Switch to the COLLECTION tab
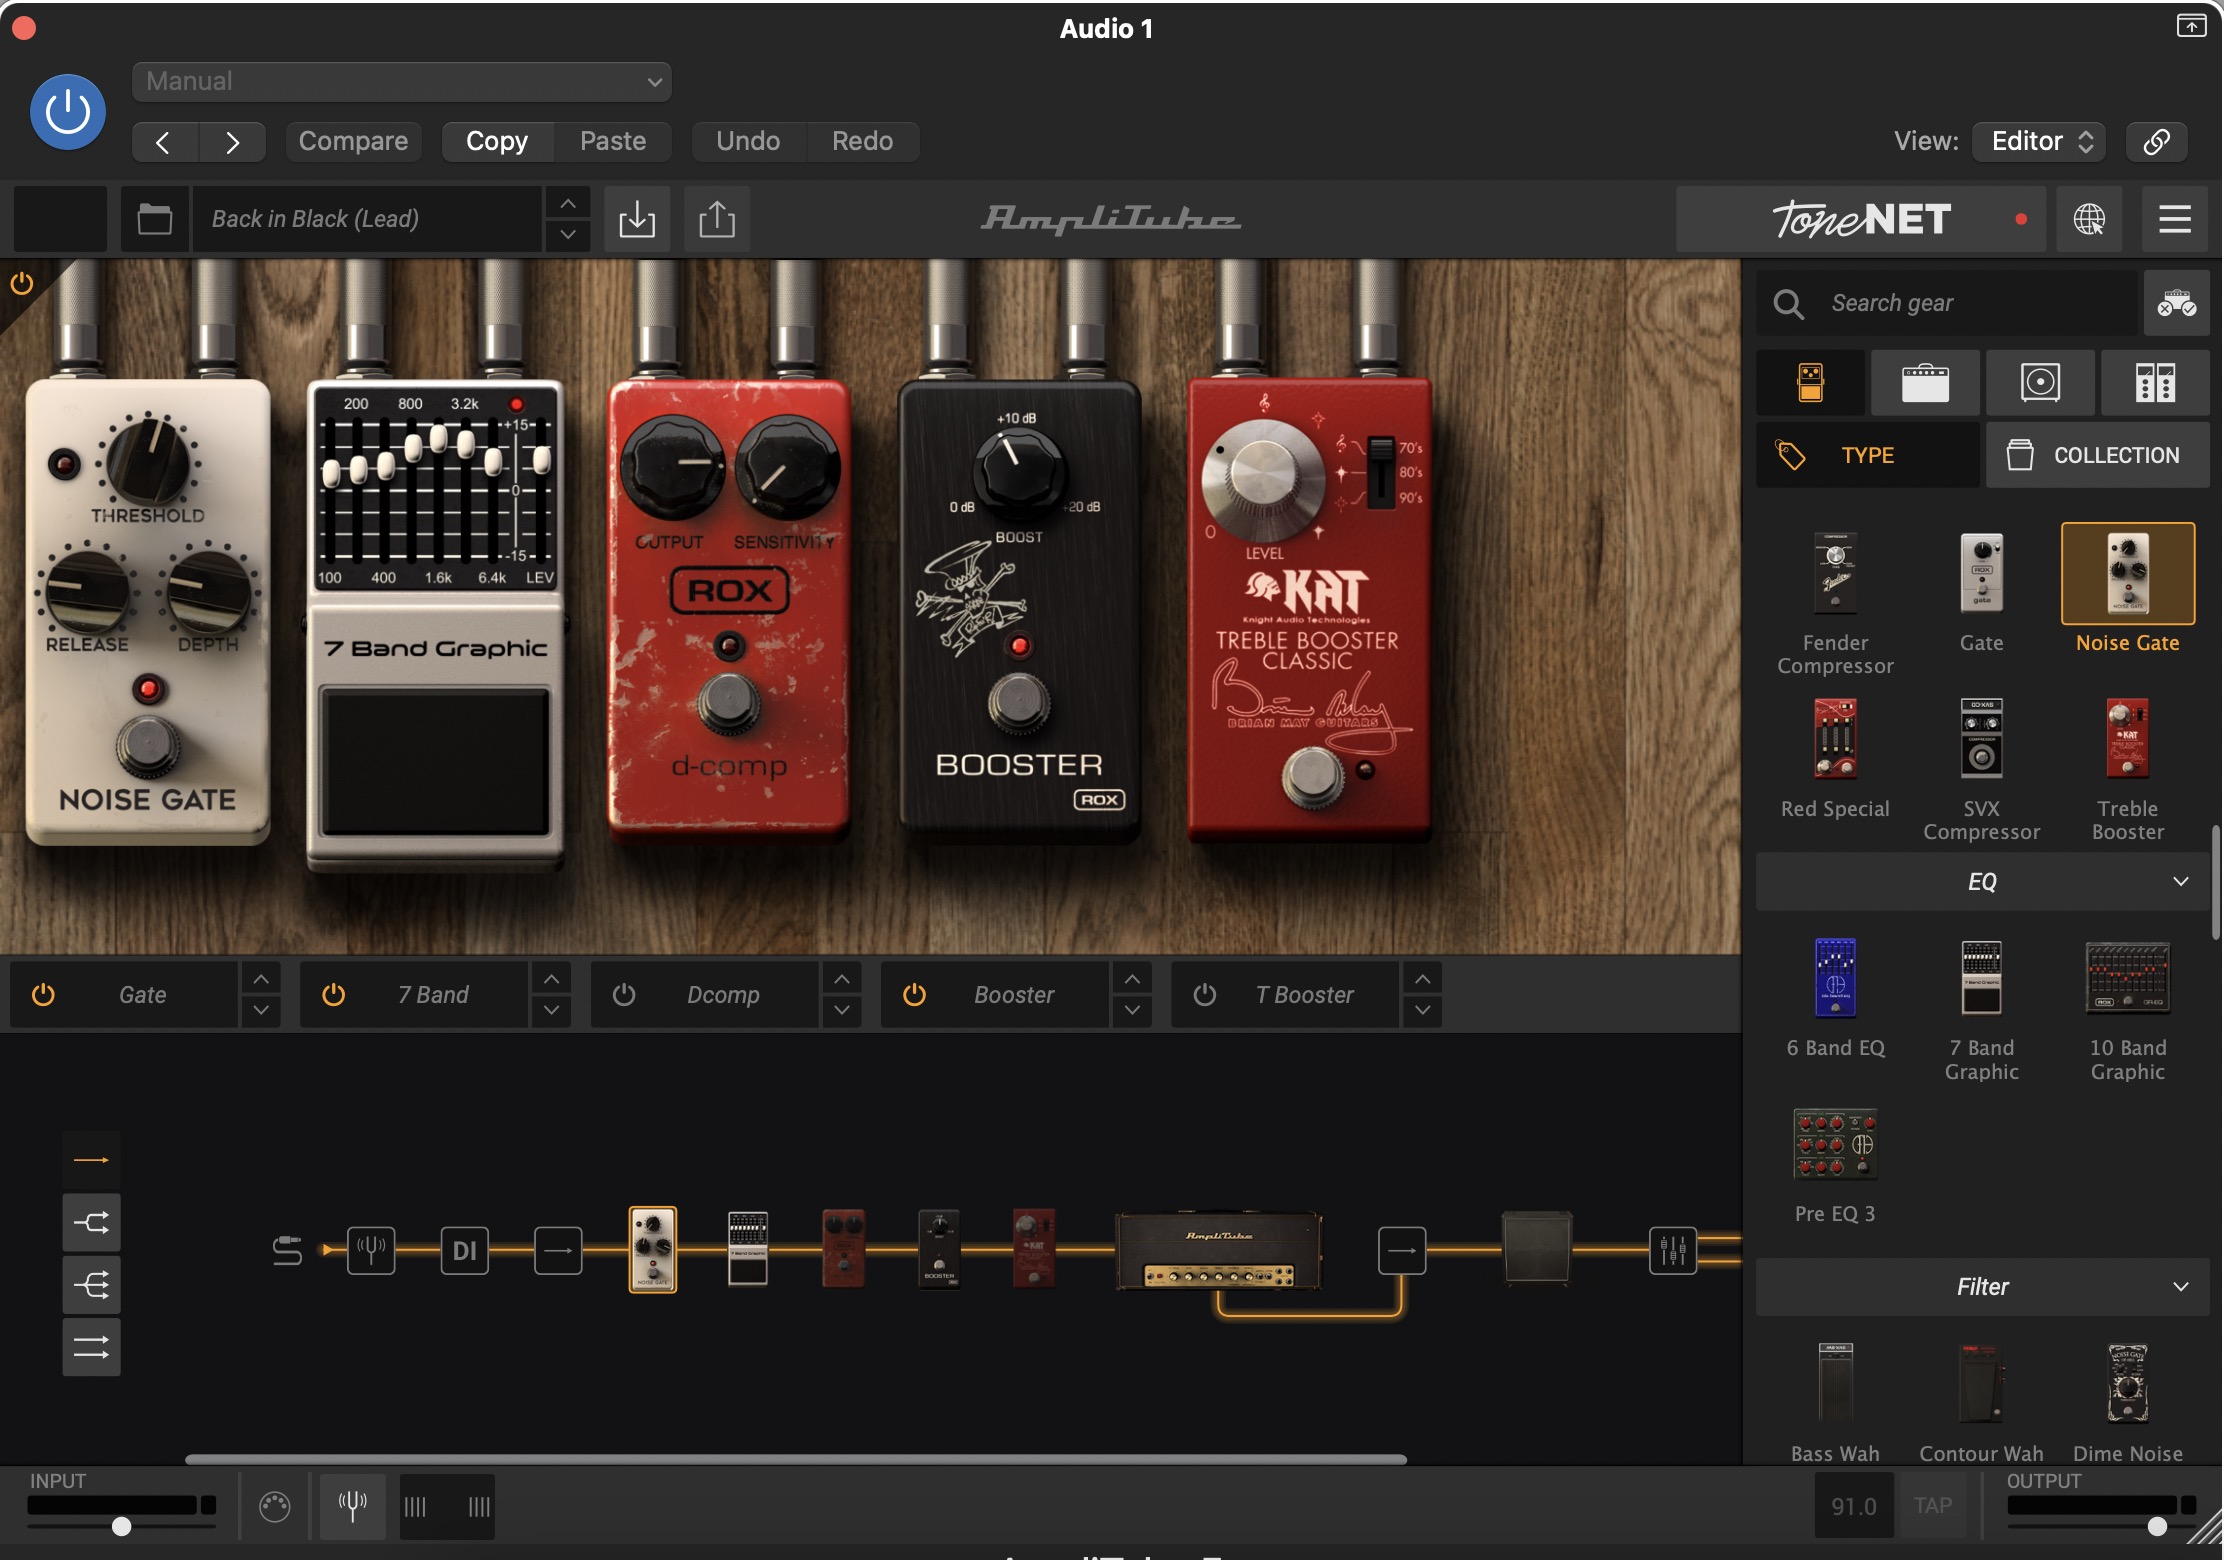The width and height of the screenshot is (2224, 1560). point(2097,455)
